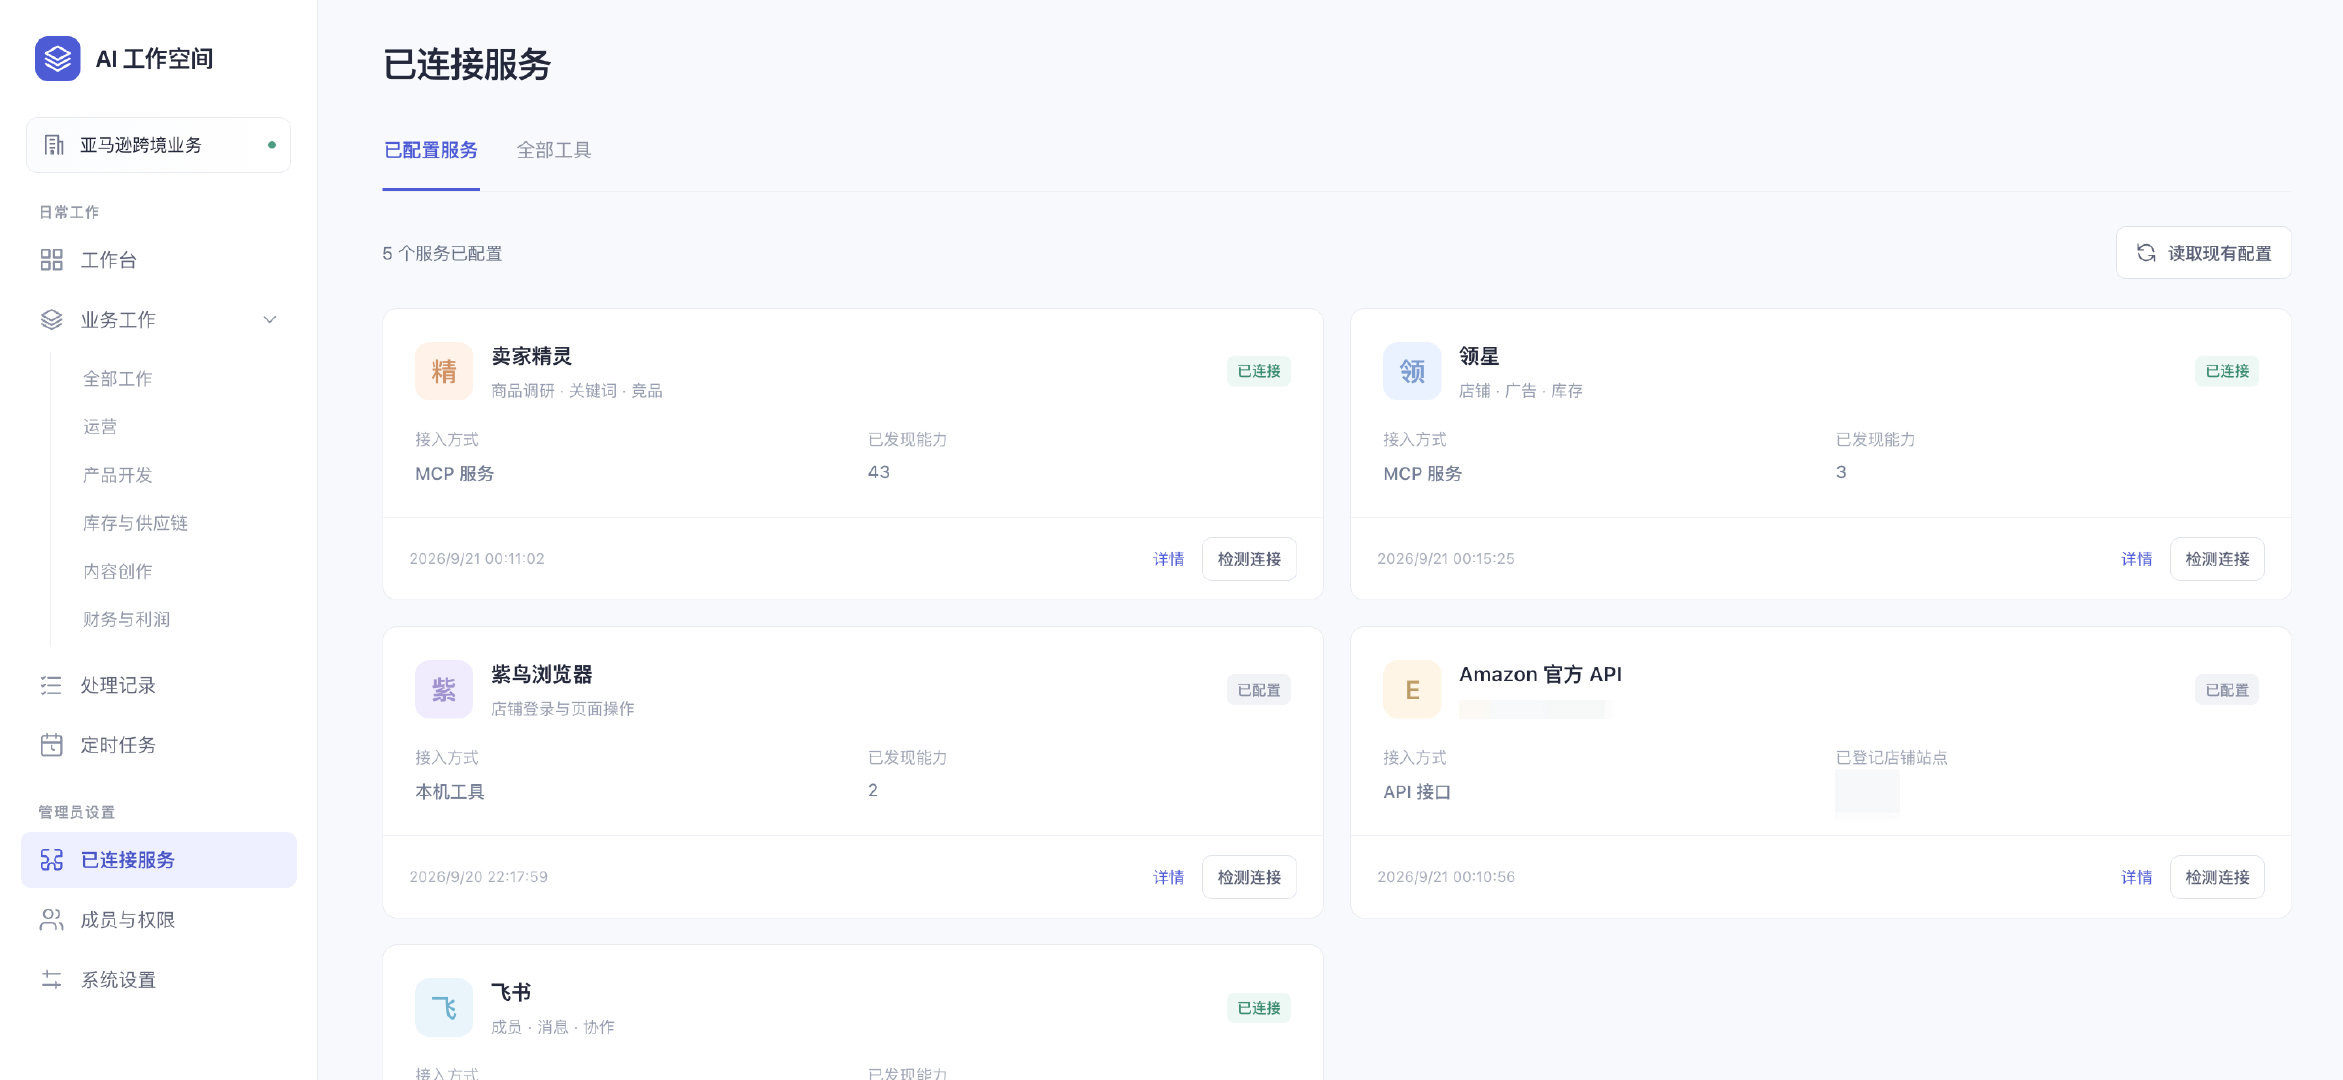Screen dimensions: 2343x1080
Task: Open 成员与权限 in the sidebar
Action: tap(158, 920)
